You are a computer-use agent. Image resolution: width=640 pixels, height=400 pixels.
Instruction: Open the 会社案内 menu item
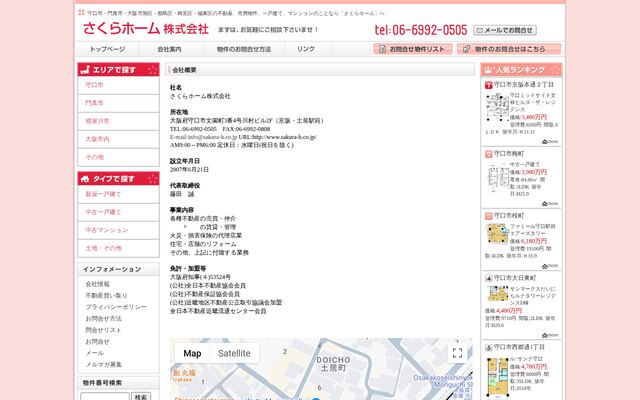[x=169, y=49]
